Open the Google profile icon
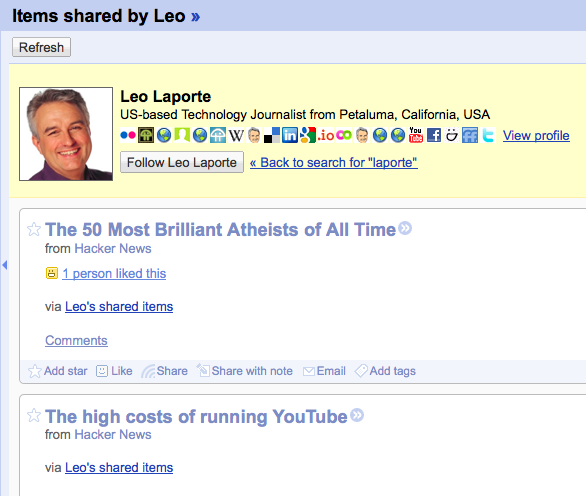The width and height of the screenshot is (586, 496). click(308, 135)
